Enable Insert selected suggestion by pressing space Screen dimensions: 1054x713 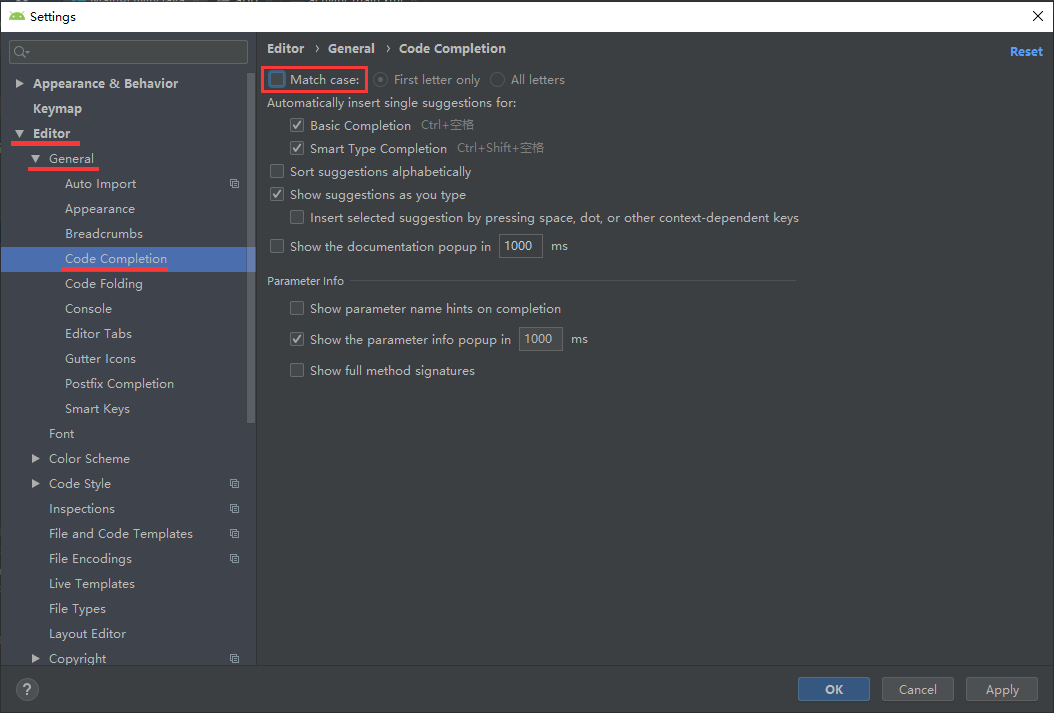click(x=296, y=217)
